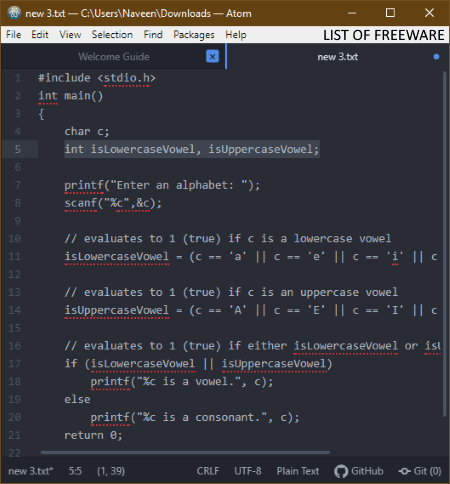The image size is (450, 484).
Task: Open the GitHub panel from status bar
Action: [359, 471]
